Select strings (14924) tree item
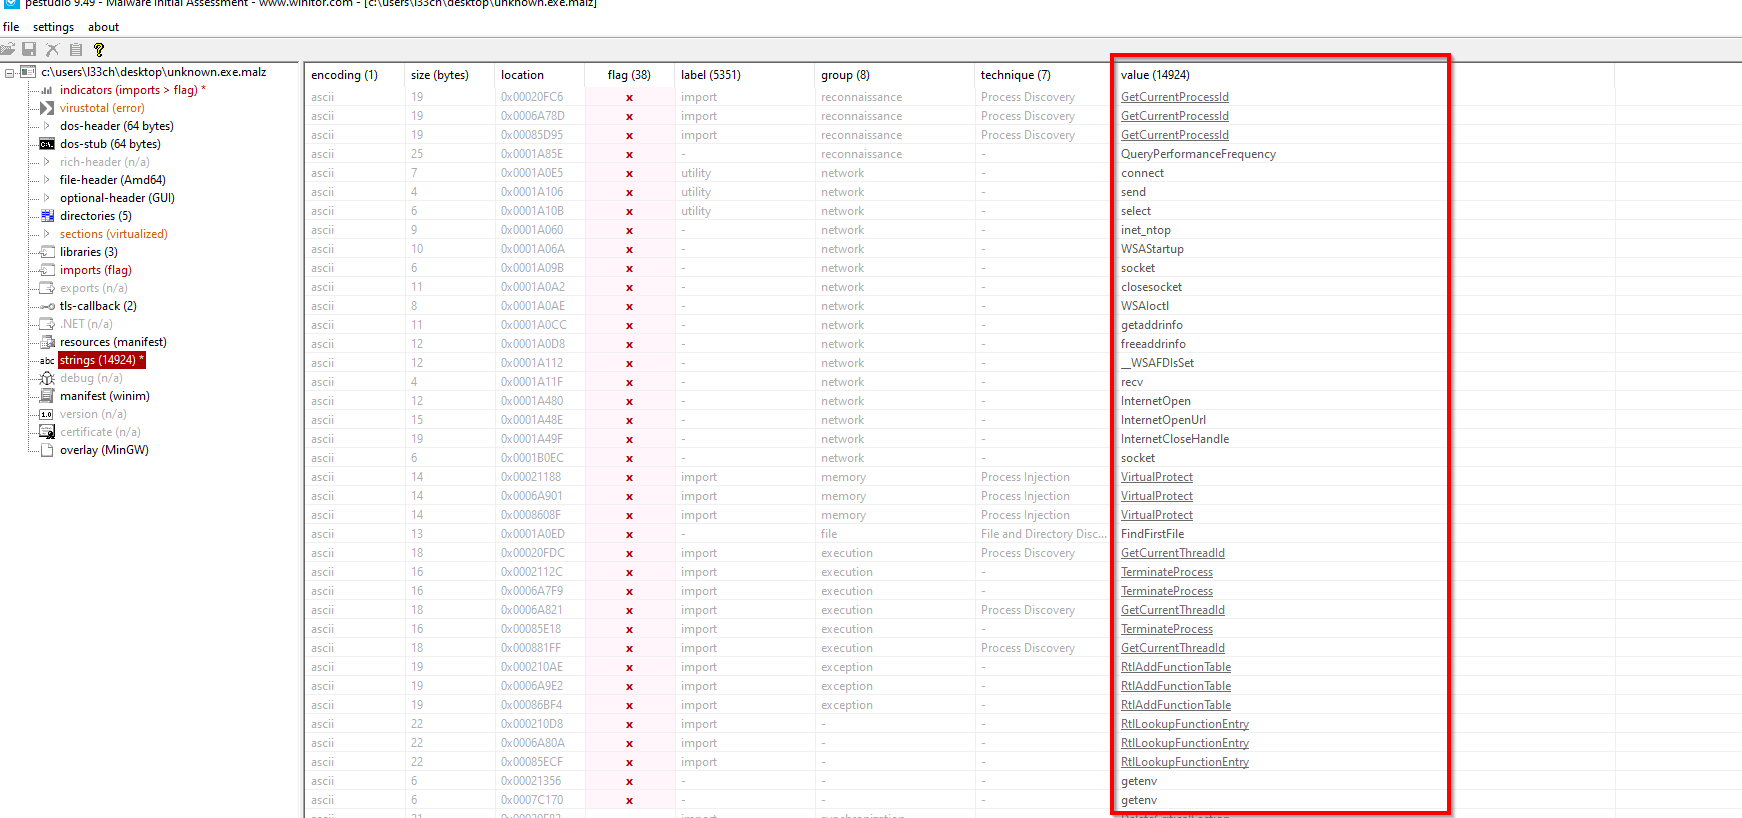 pos(101,360)
